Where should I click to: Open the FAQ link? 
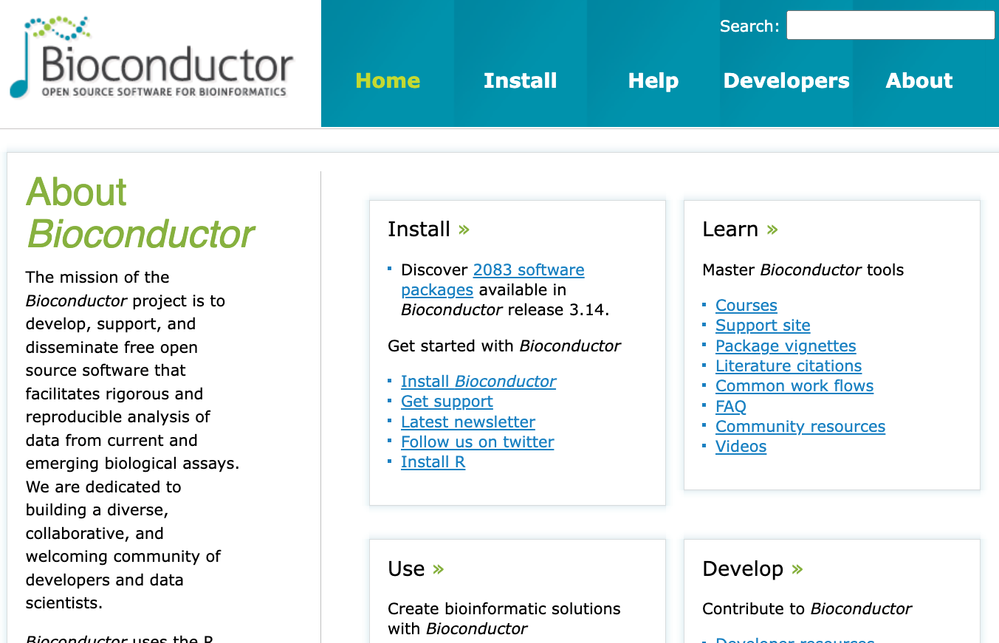pos(730,406)
